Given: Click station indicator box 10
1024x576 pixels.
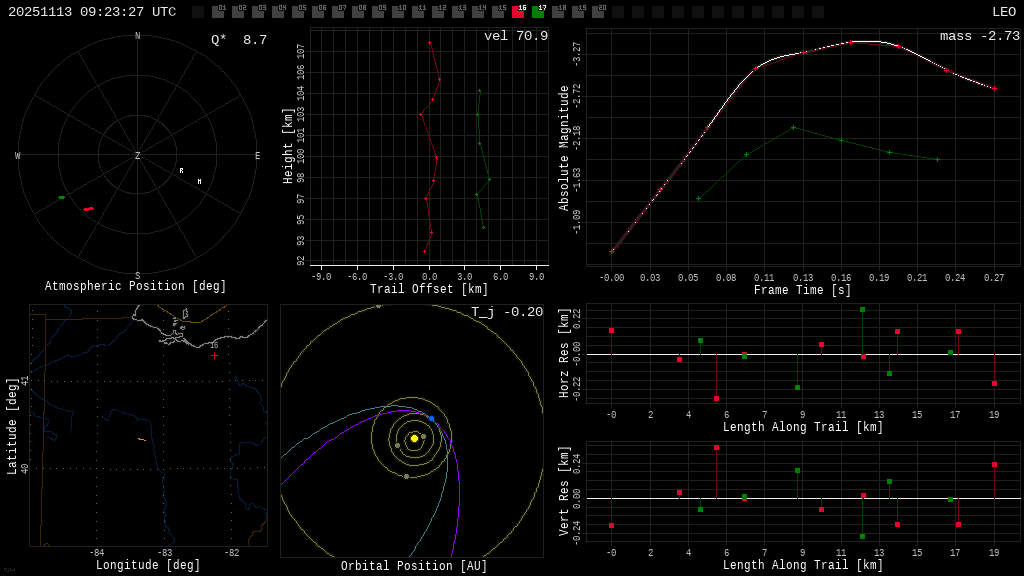Looking at the screenshot, I should point(398,12).
